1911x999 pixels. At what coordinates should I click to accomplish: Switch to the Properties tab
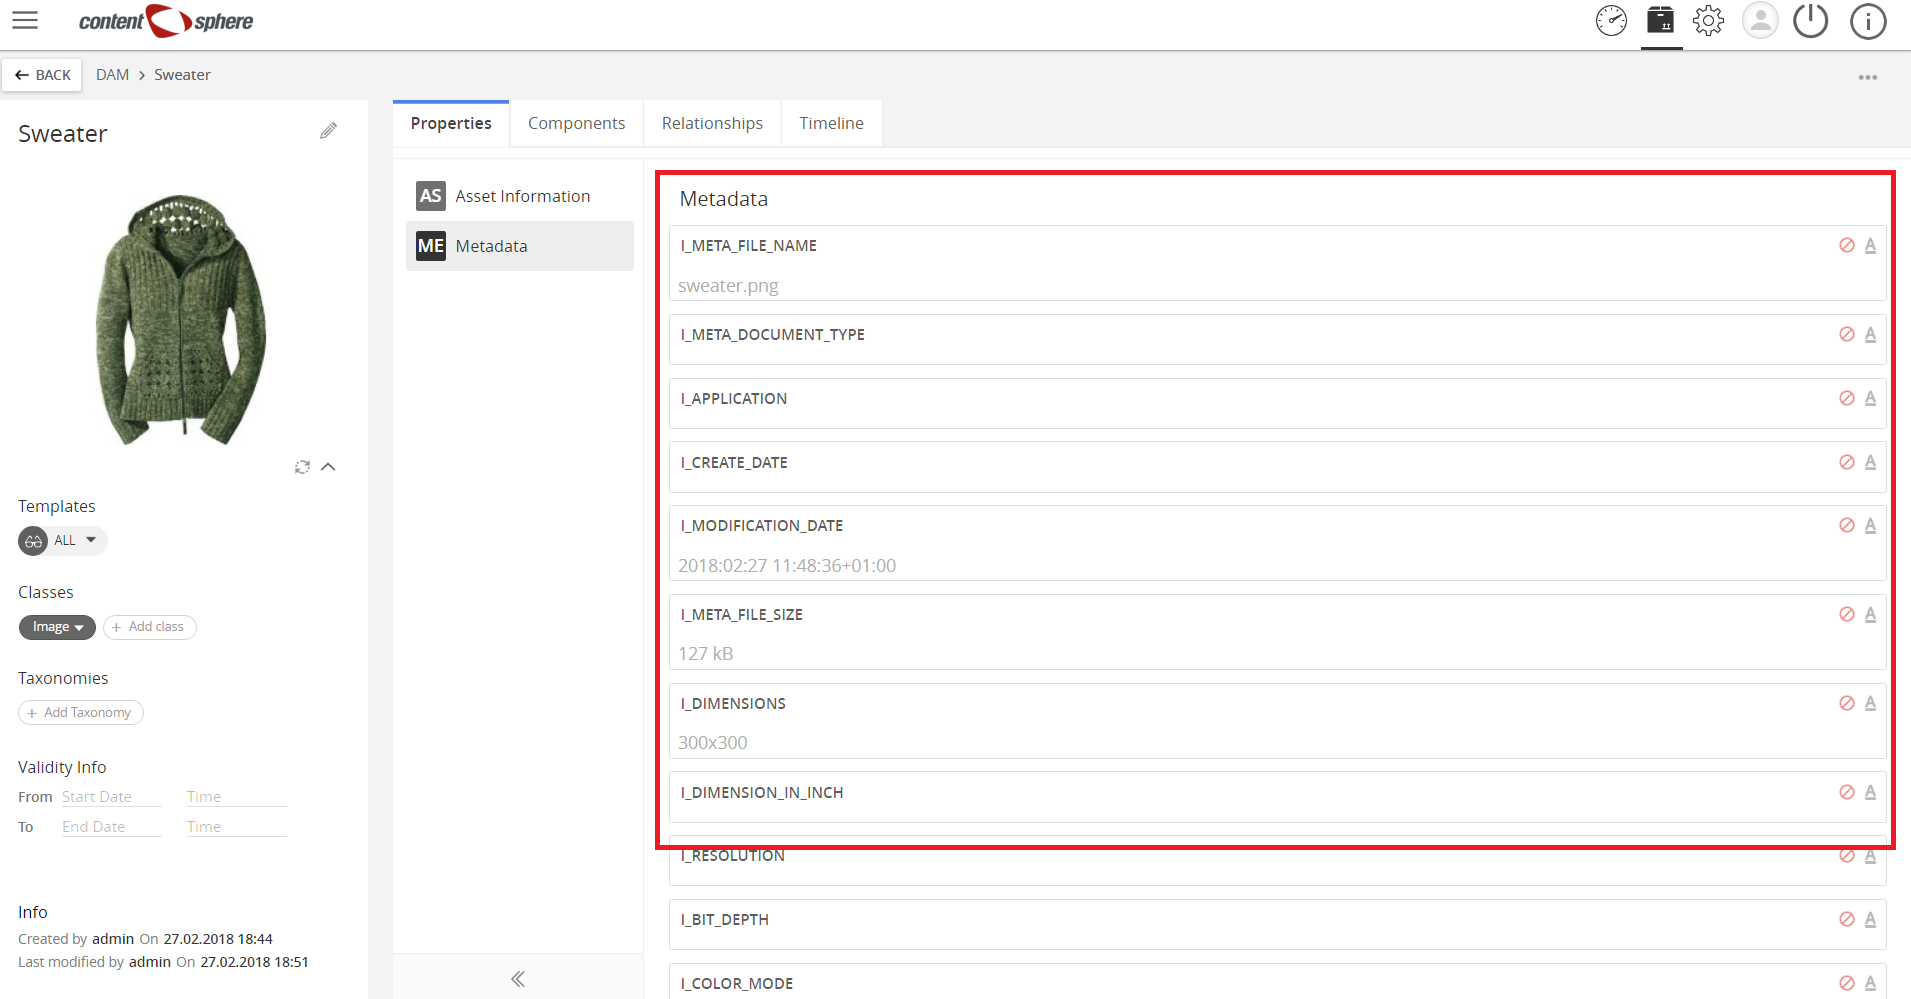tap(451, 123)
